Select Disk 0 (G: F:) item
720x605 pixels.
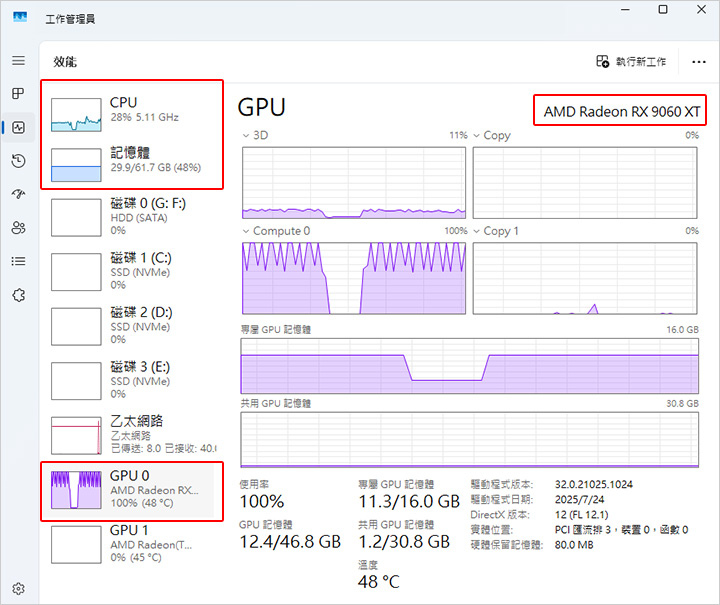132,217
